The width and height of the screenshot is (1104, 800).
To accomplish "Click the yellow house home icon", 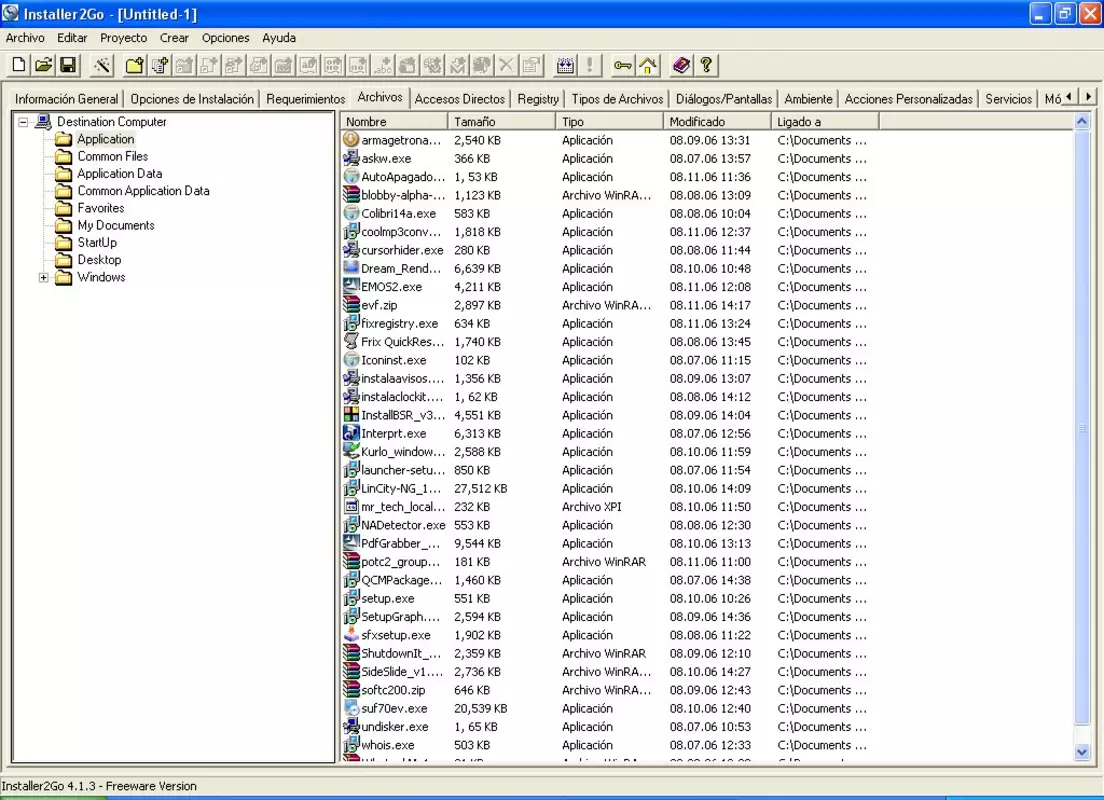I will pyautogui.click(x=648, y=65).
